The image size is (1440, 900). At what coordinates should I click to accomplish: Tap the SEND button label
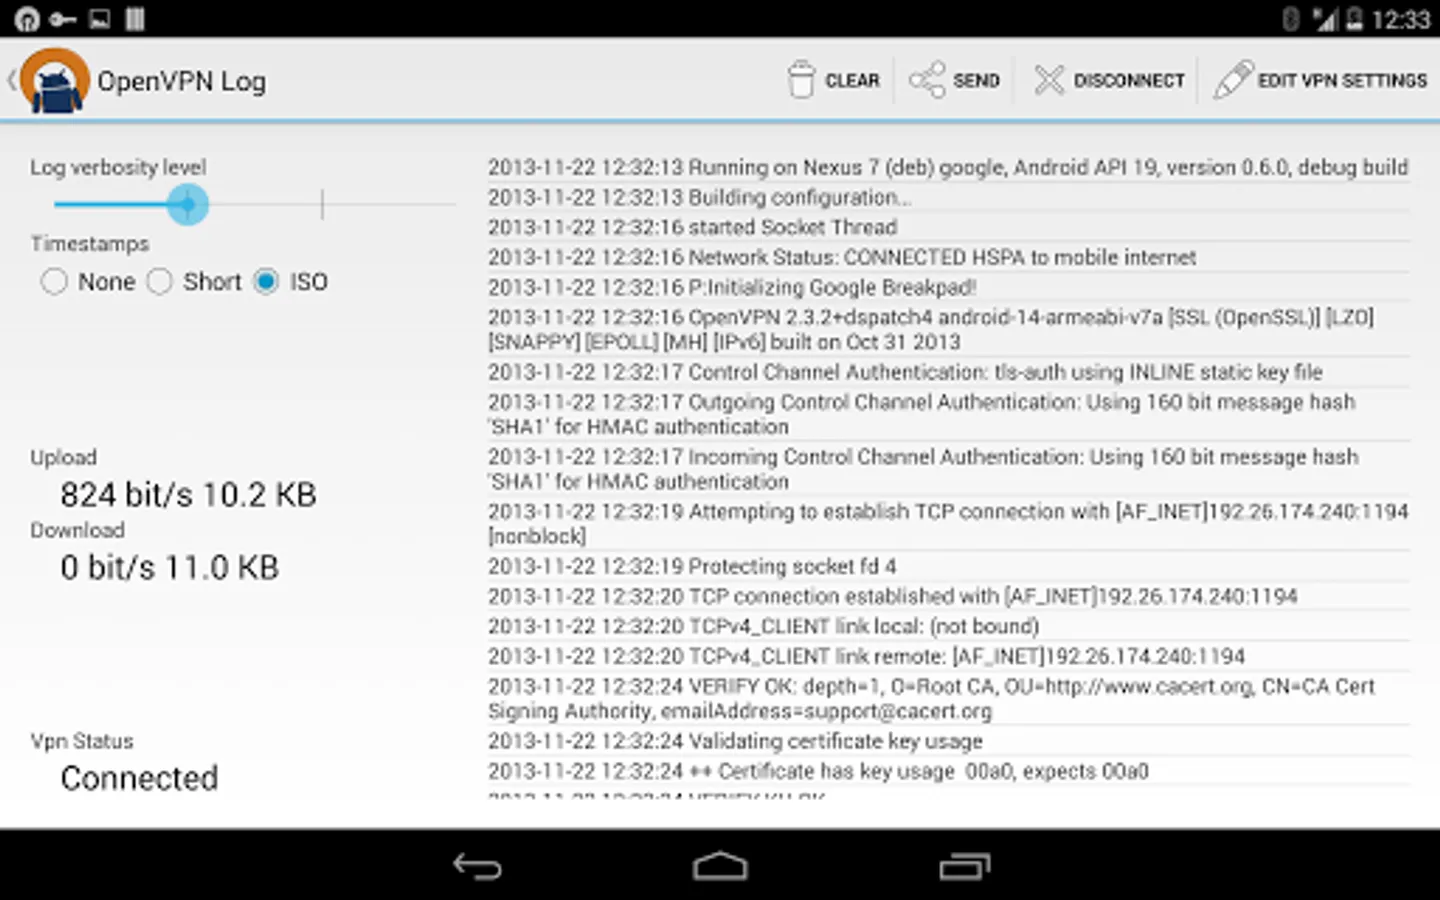pos(976,80)
